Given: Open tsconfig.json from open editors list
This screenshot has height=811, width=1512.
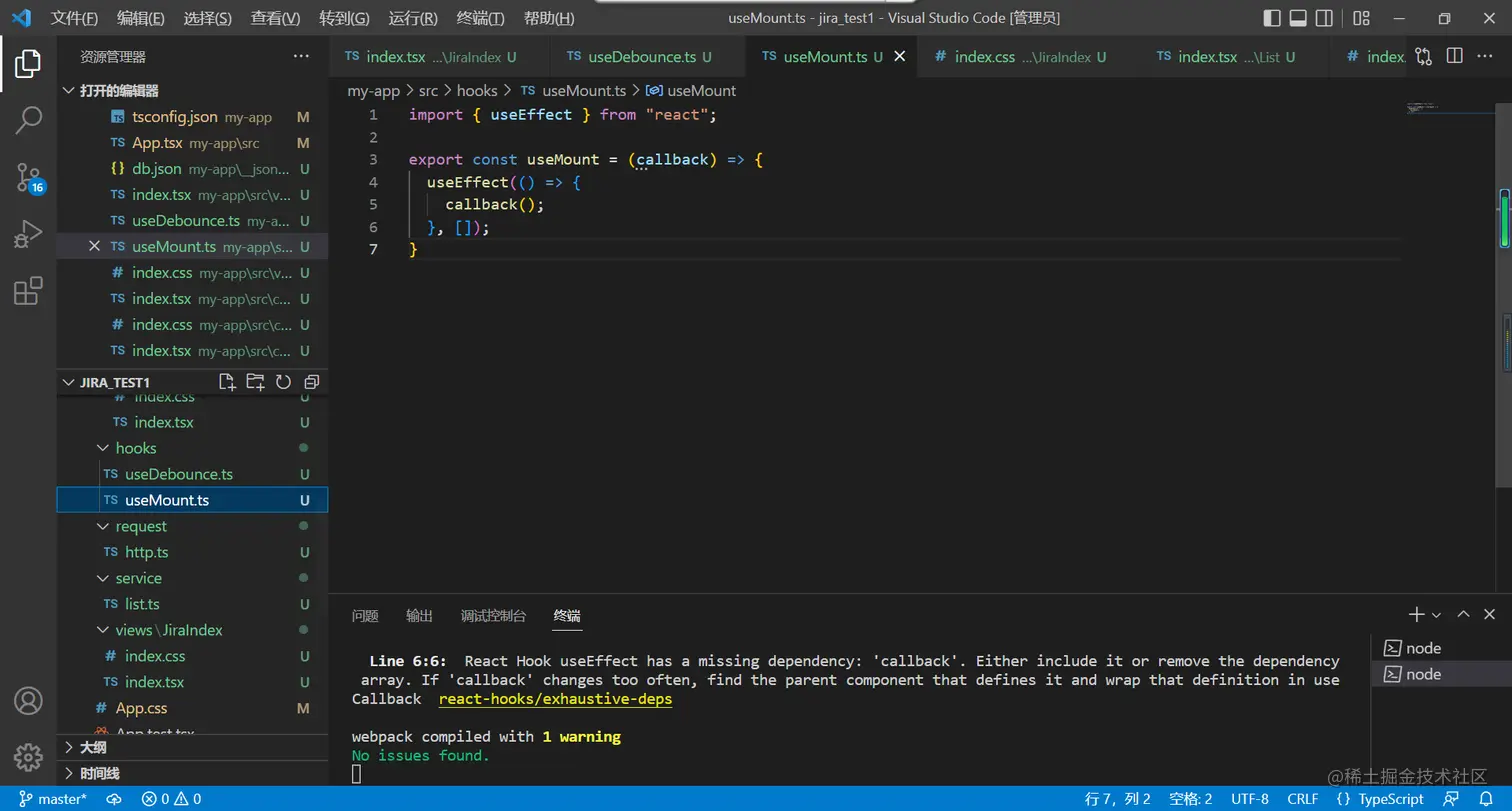Looking at the screenshot, I should tap(192, 117).
